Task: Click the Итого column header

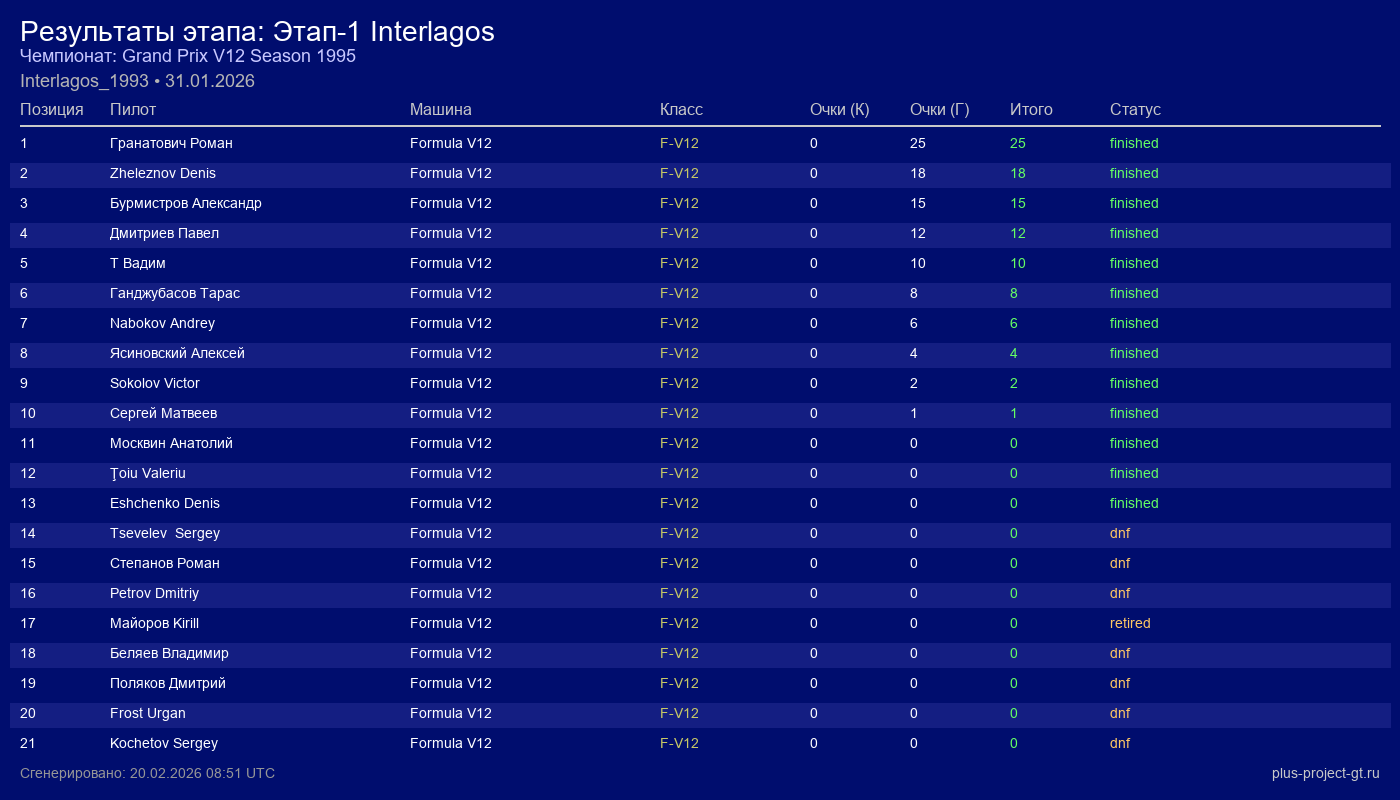Action: [1031, 109]
